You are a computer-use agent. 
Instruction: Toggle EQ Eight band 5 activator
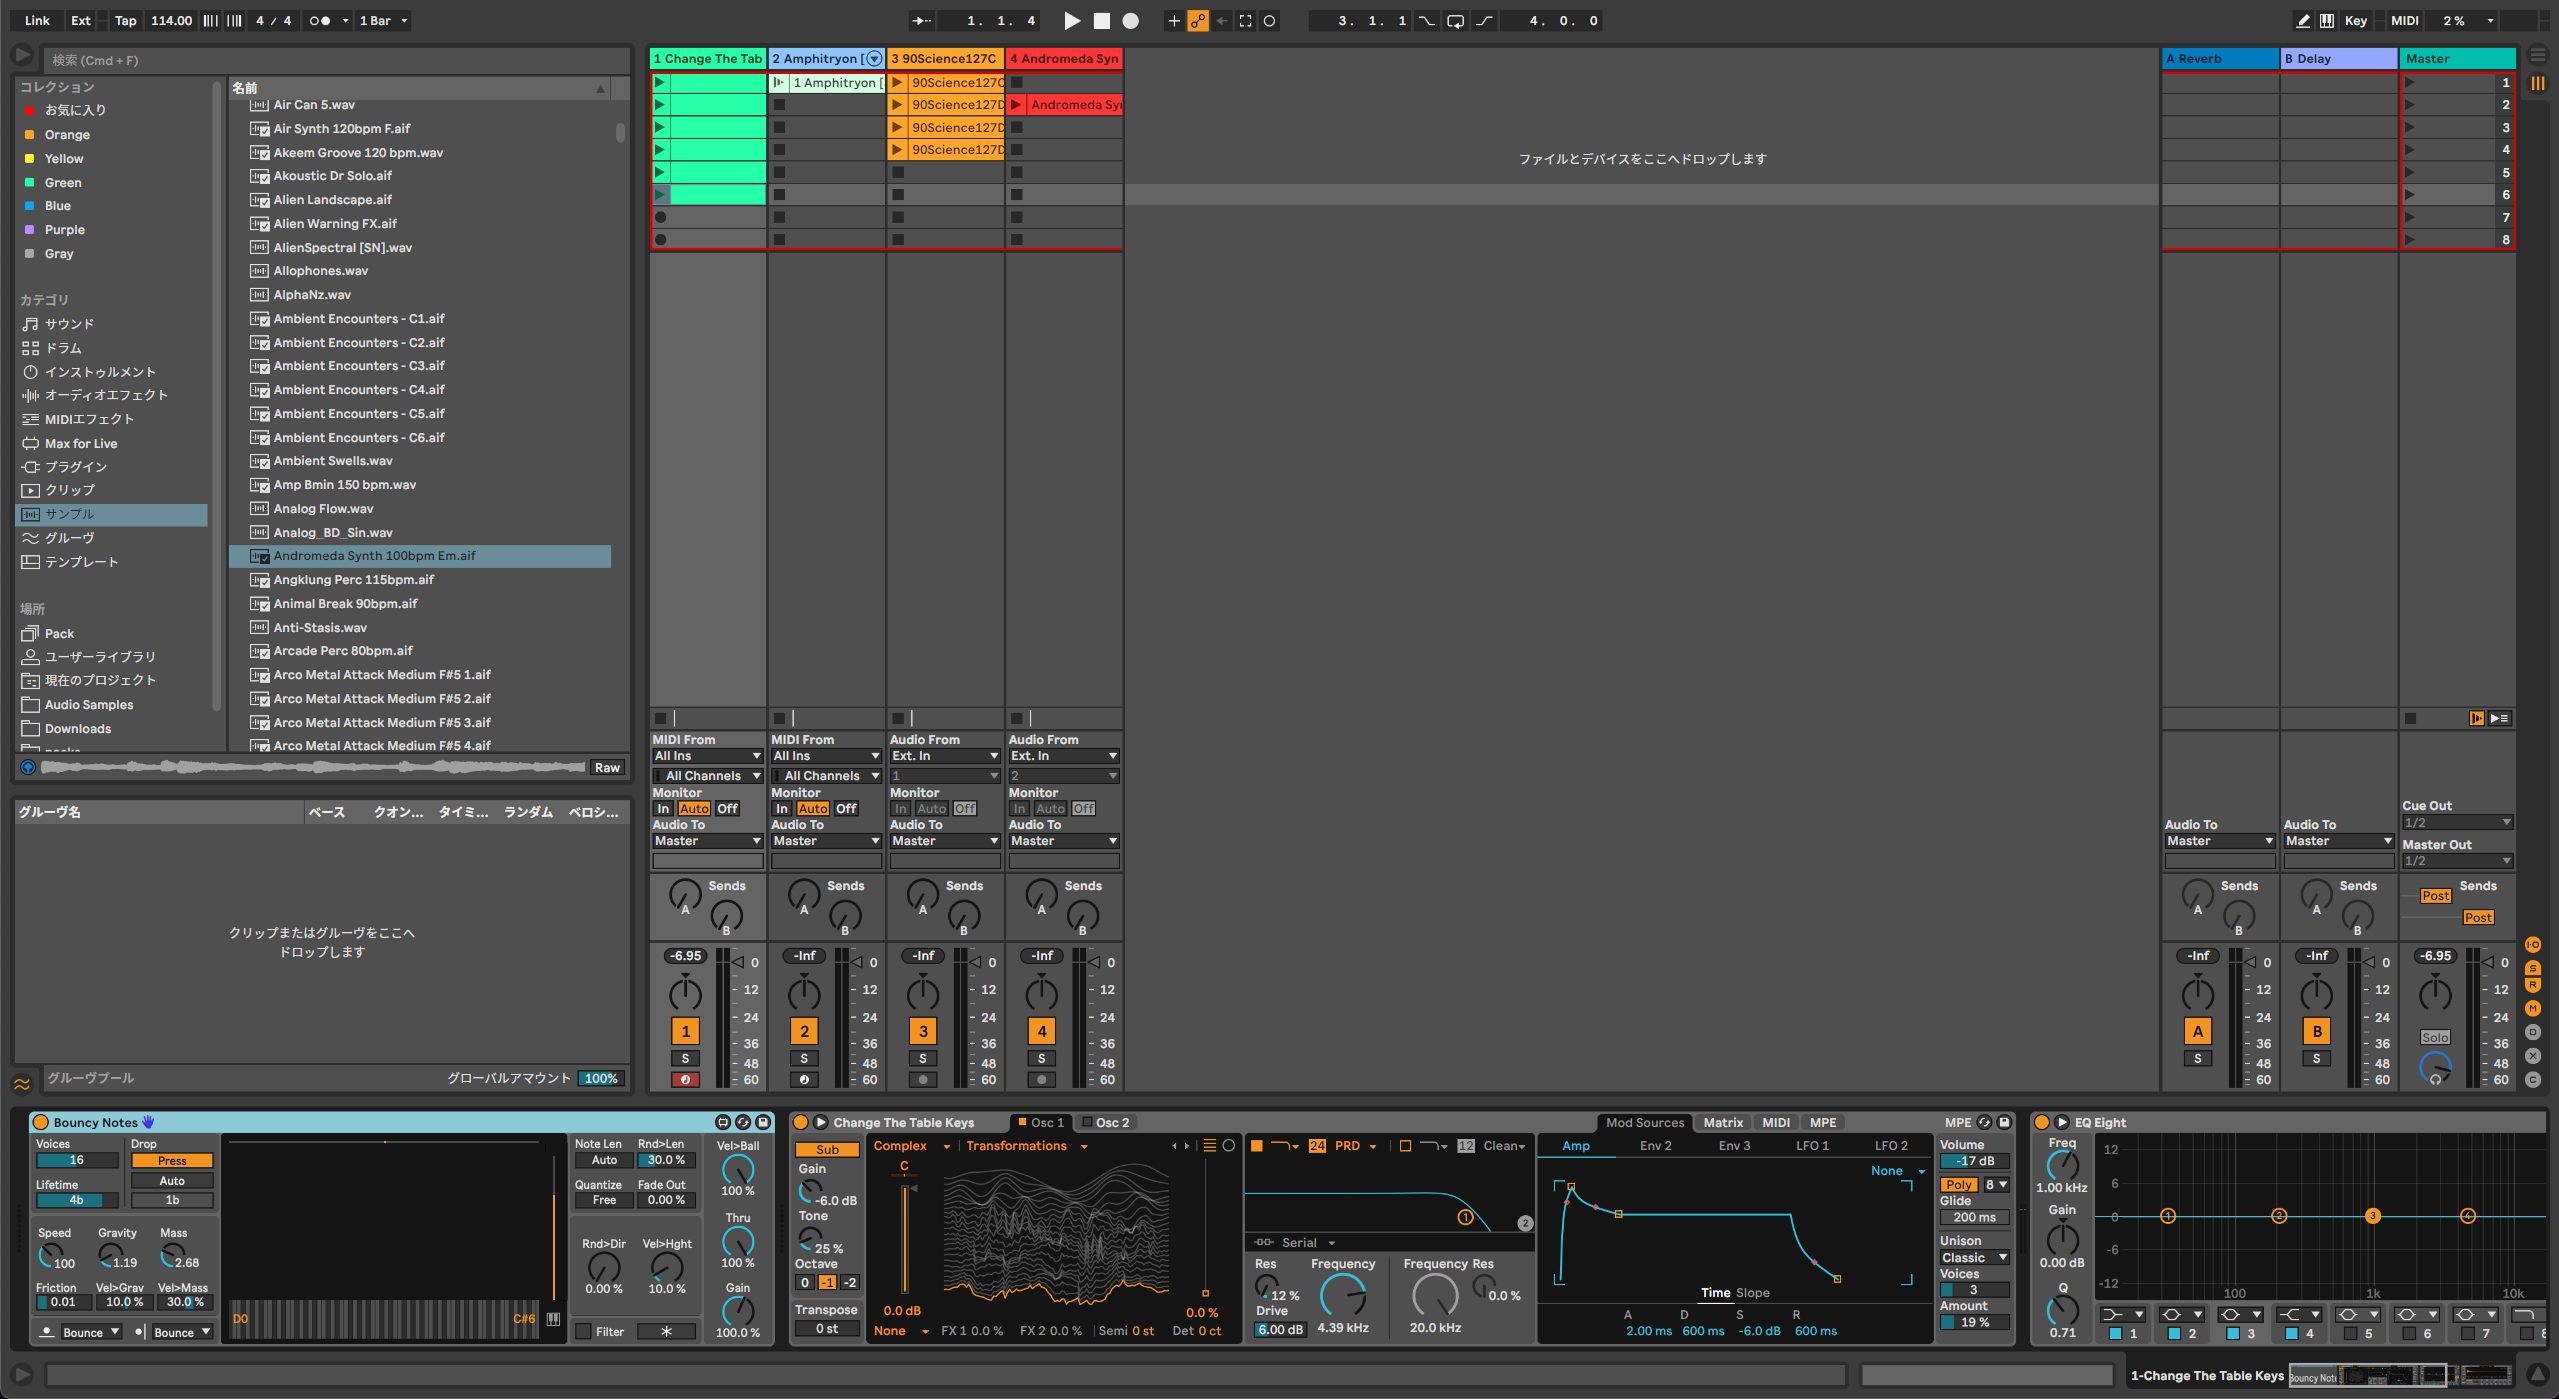point(2351,1333)
